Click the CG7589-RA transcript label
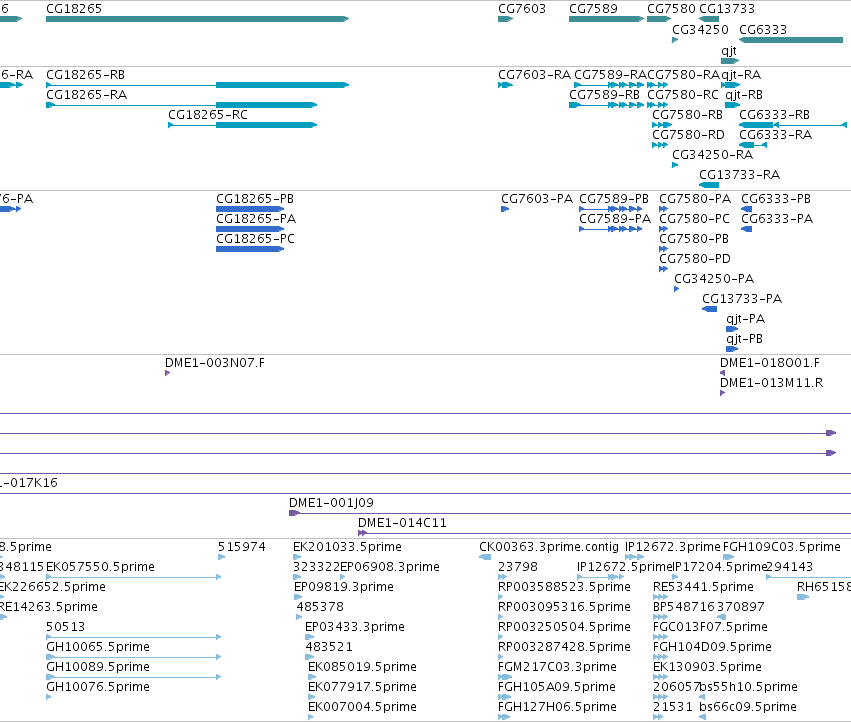Screen dimensions: 851x722 [611, 74]
